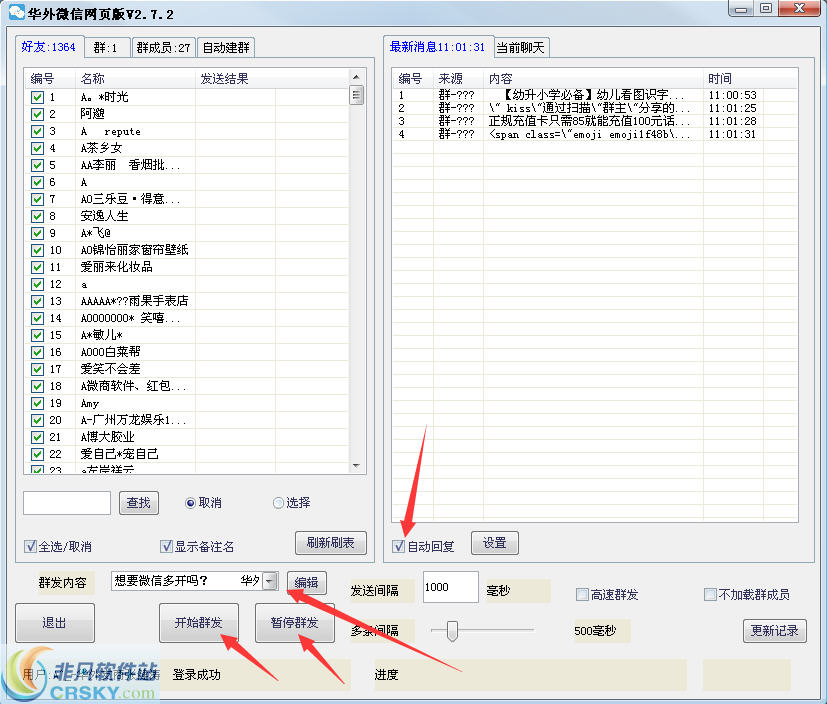Screen dimensions: 827x704
Task: Click the friend search input field
Action: click(x=67, y=503)
